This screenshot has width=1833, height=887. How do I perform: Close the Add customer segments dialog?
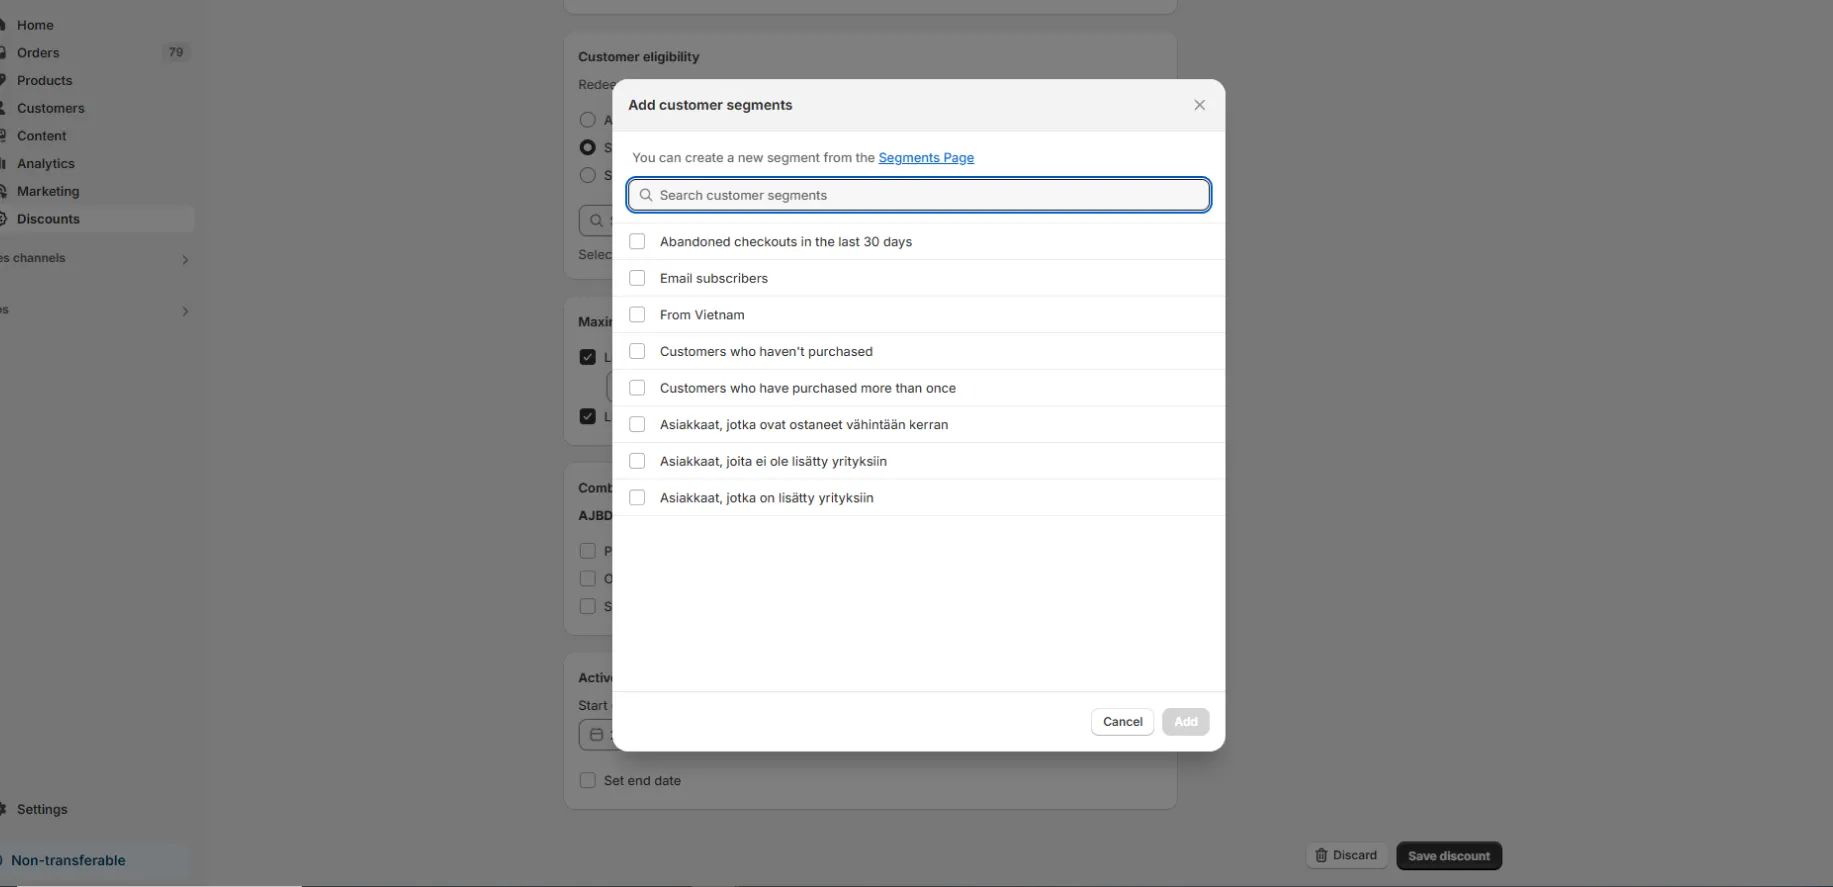point(1199,105)
